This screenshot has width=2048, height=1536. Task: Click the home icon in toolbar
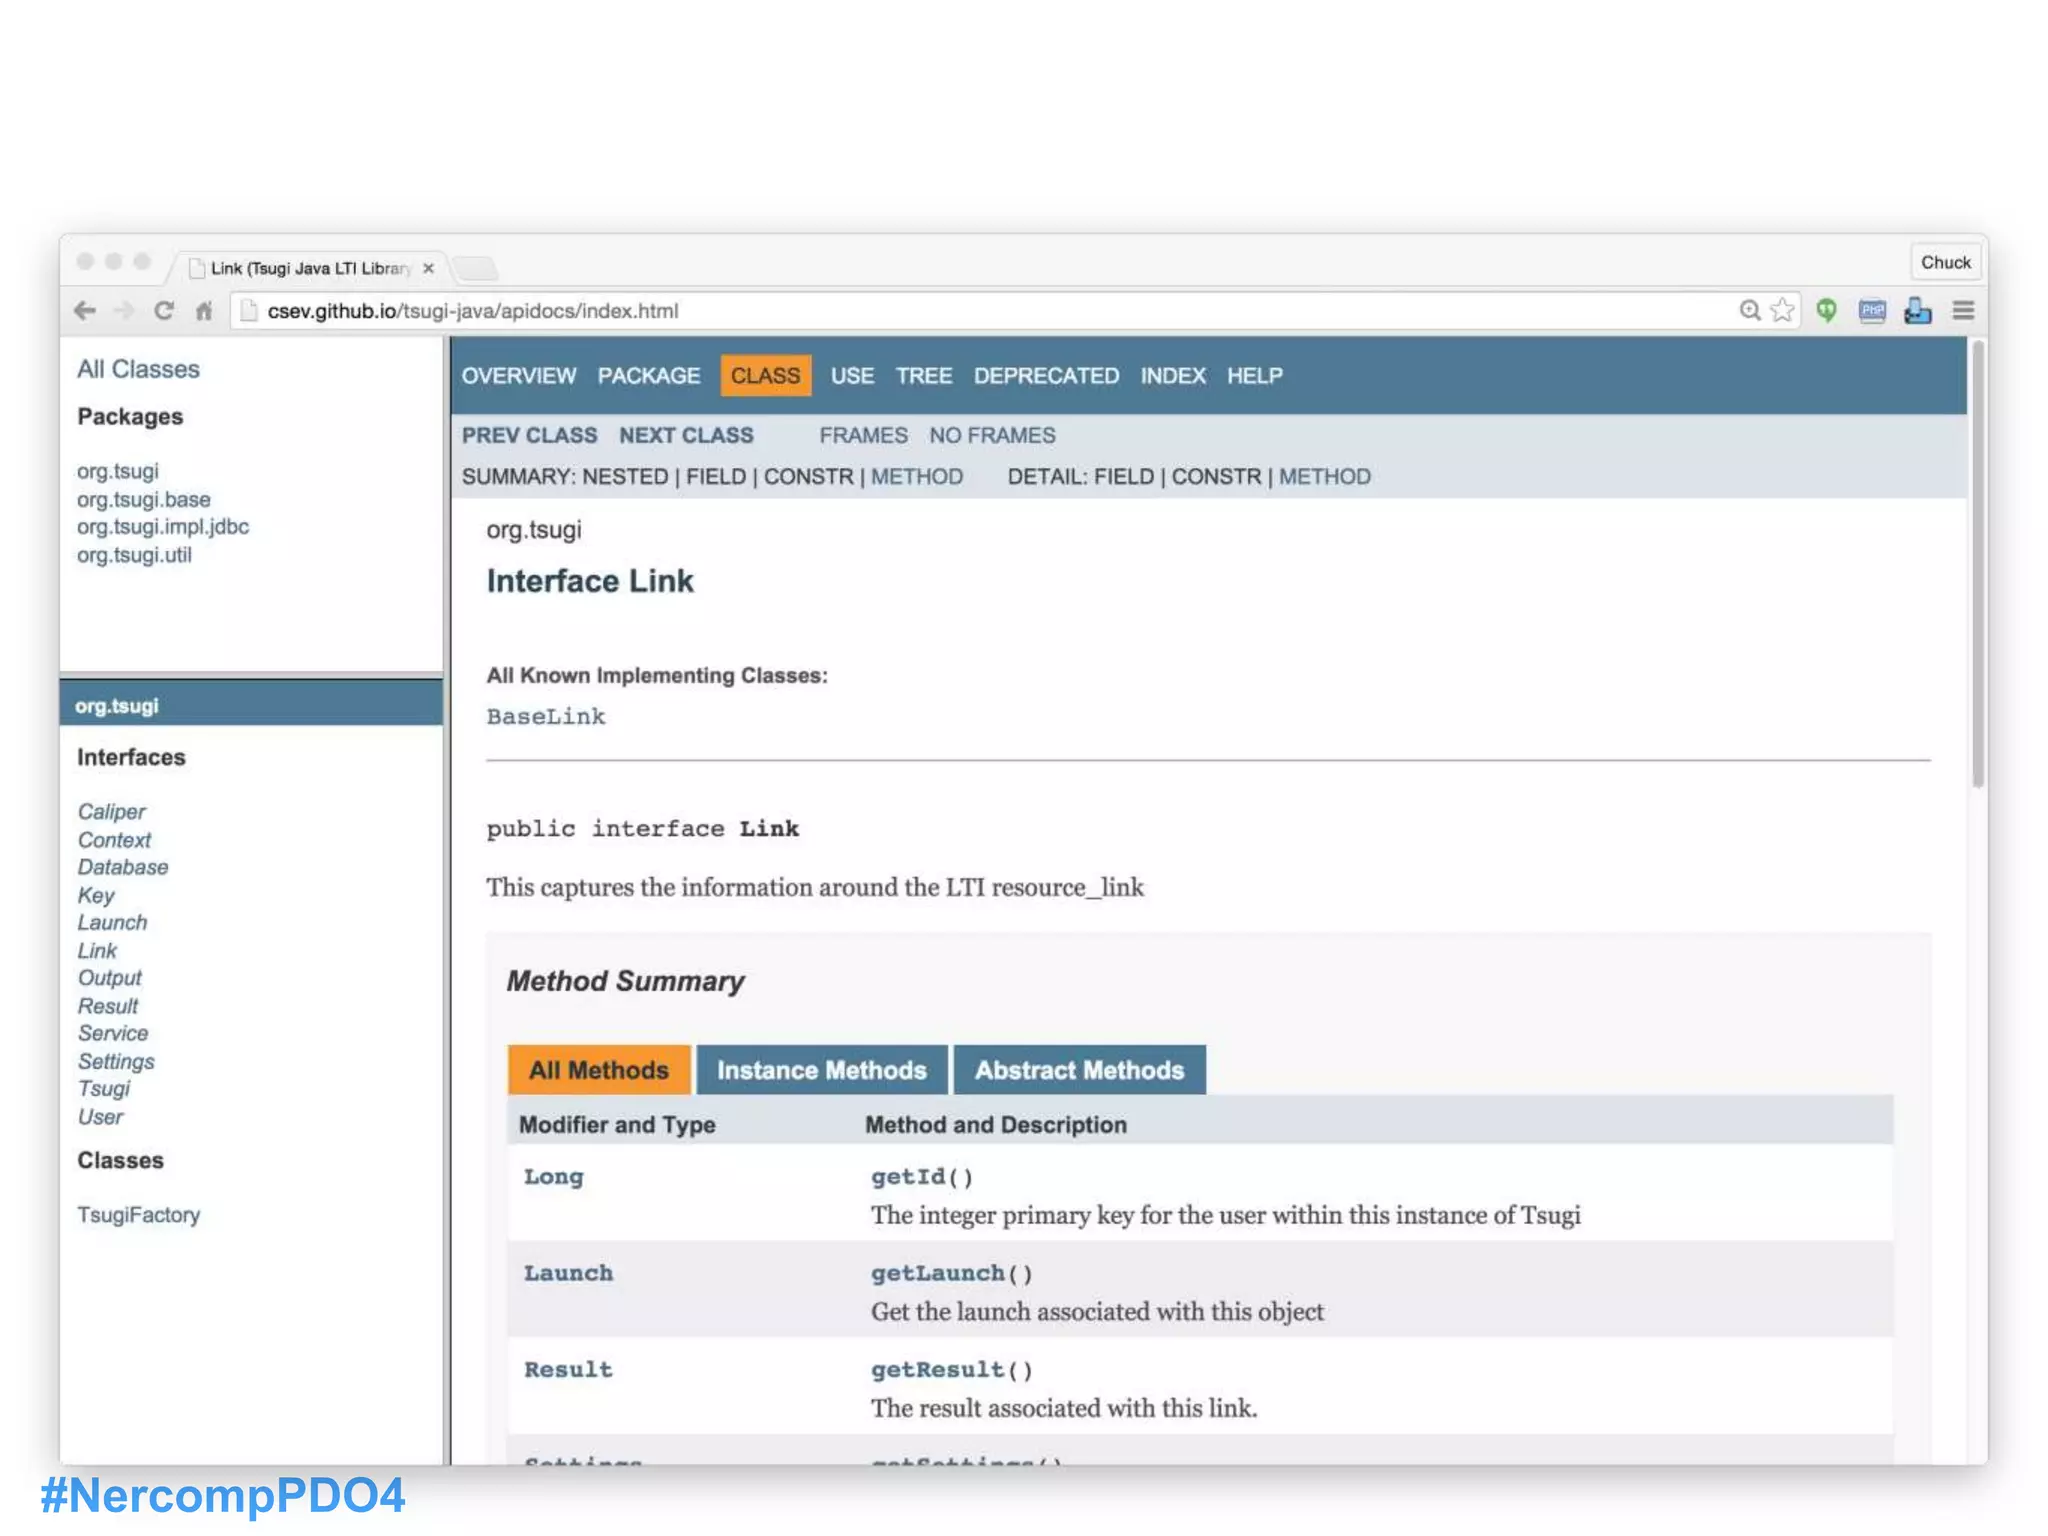click(204, 311)
